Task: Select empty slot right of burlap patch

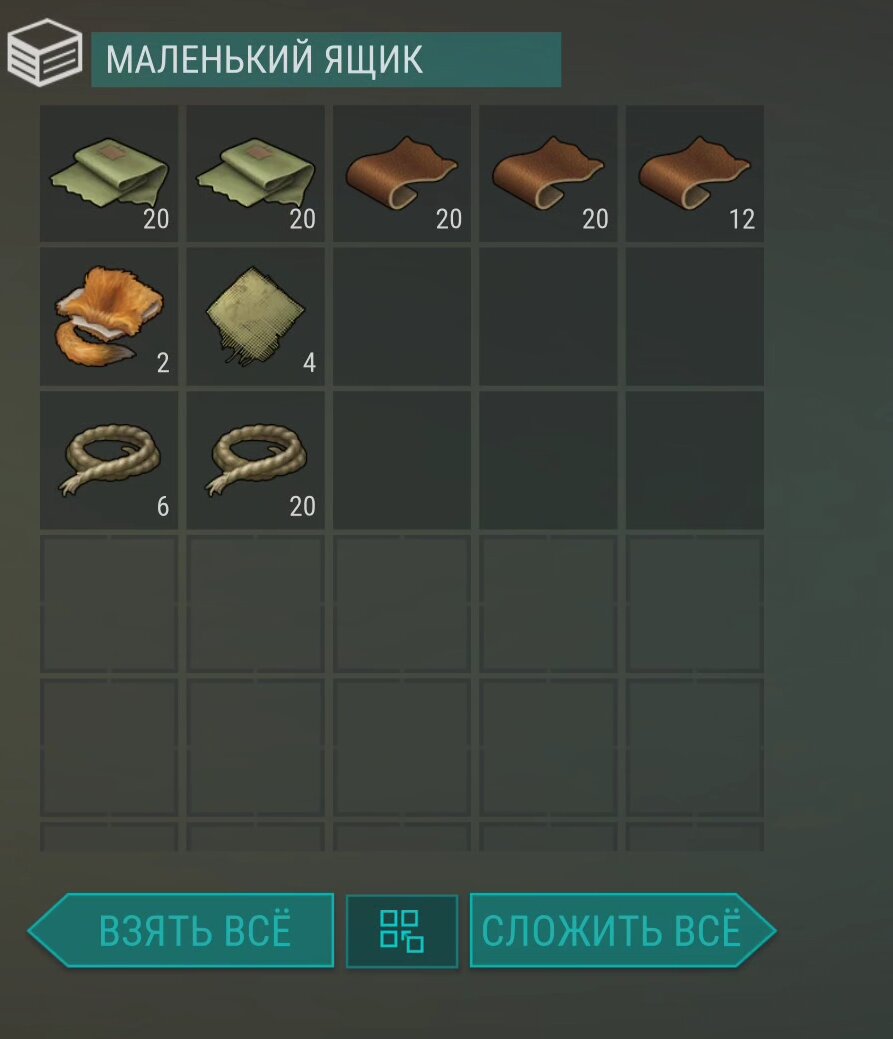Action: coord(402,317)
